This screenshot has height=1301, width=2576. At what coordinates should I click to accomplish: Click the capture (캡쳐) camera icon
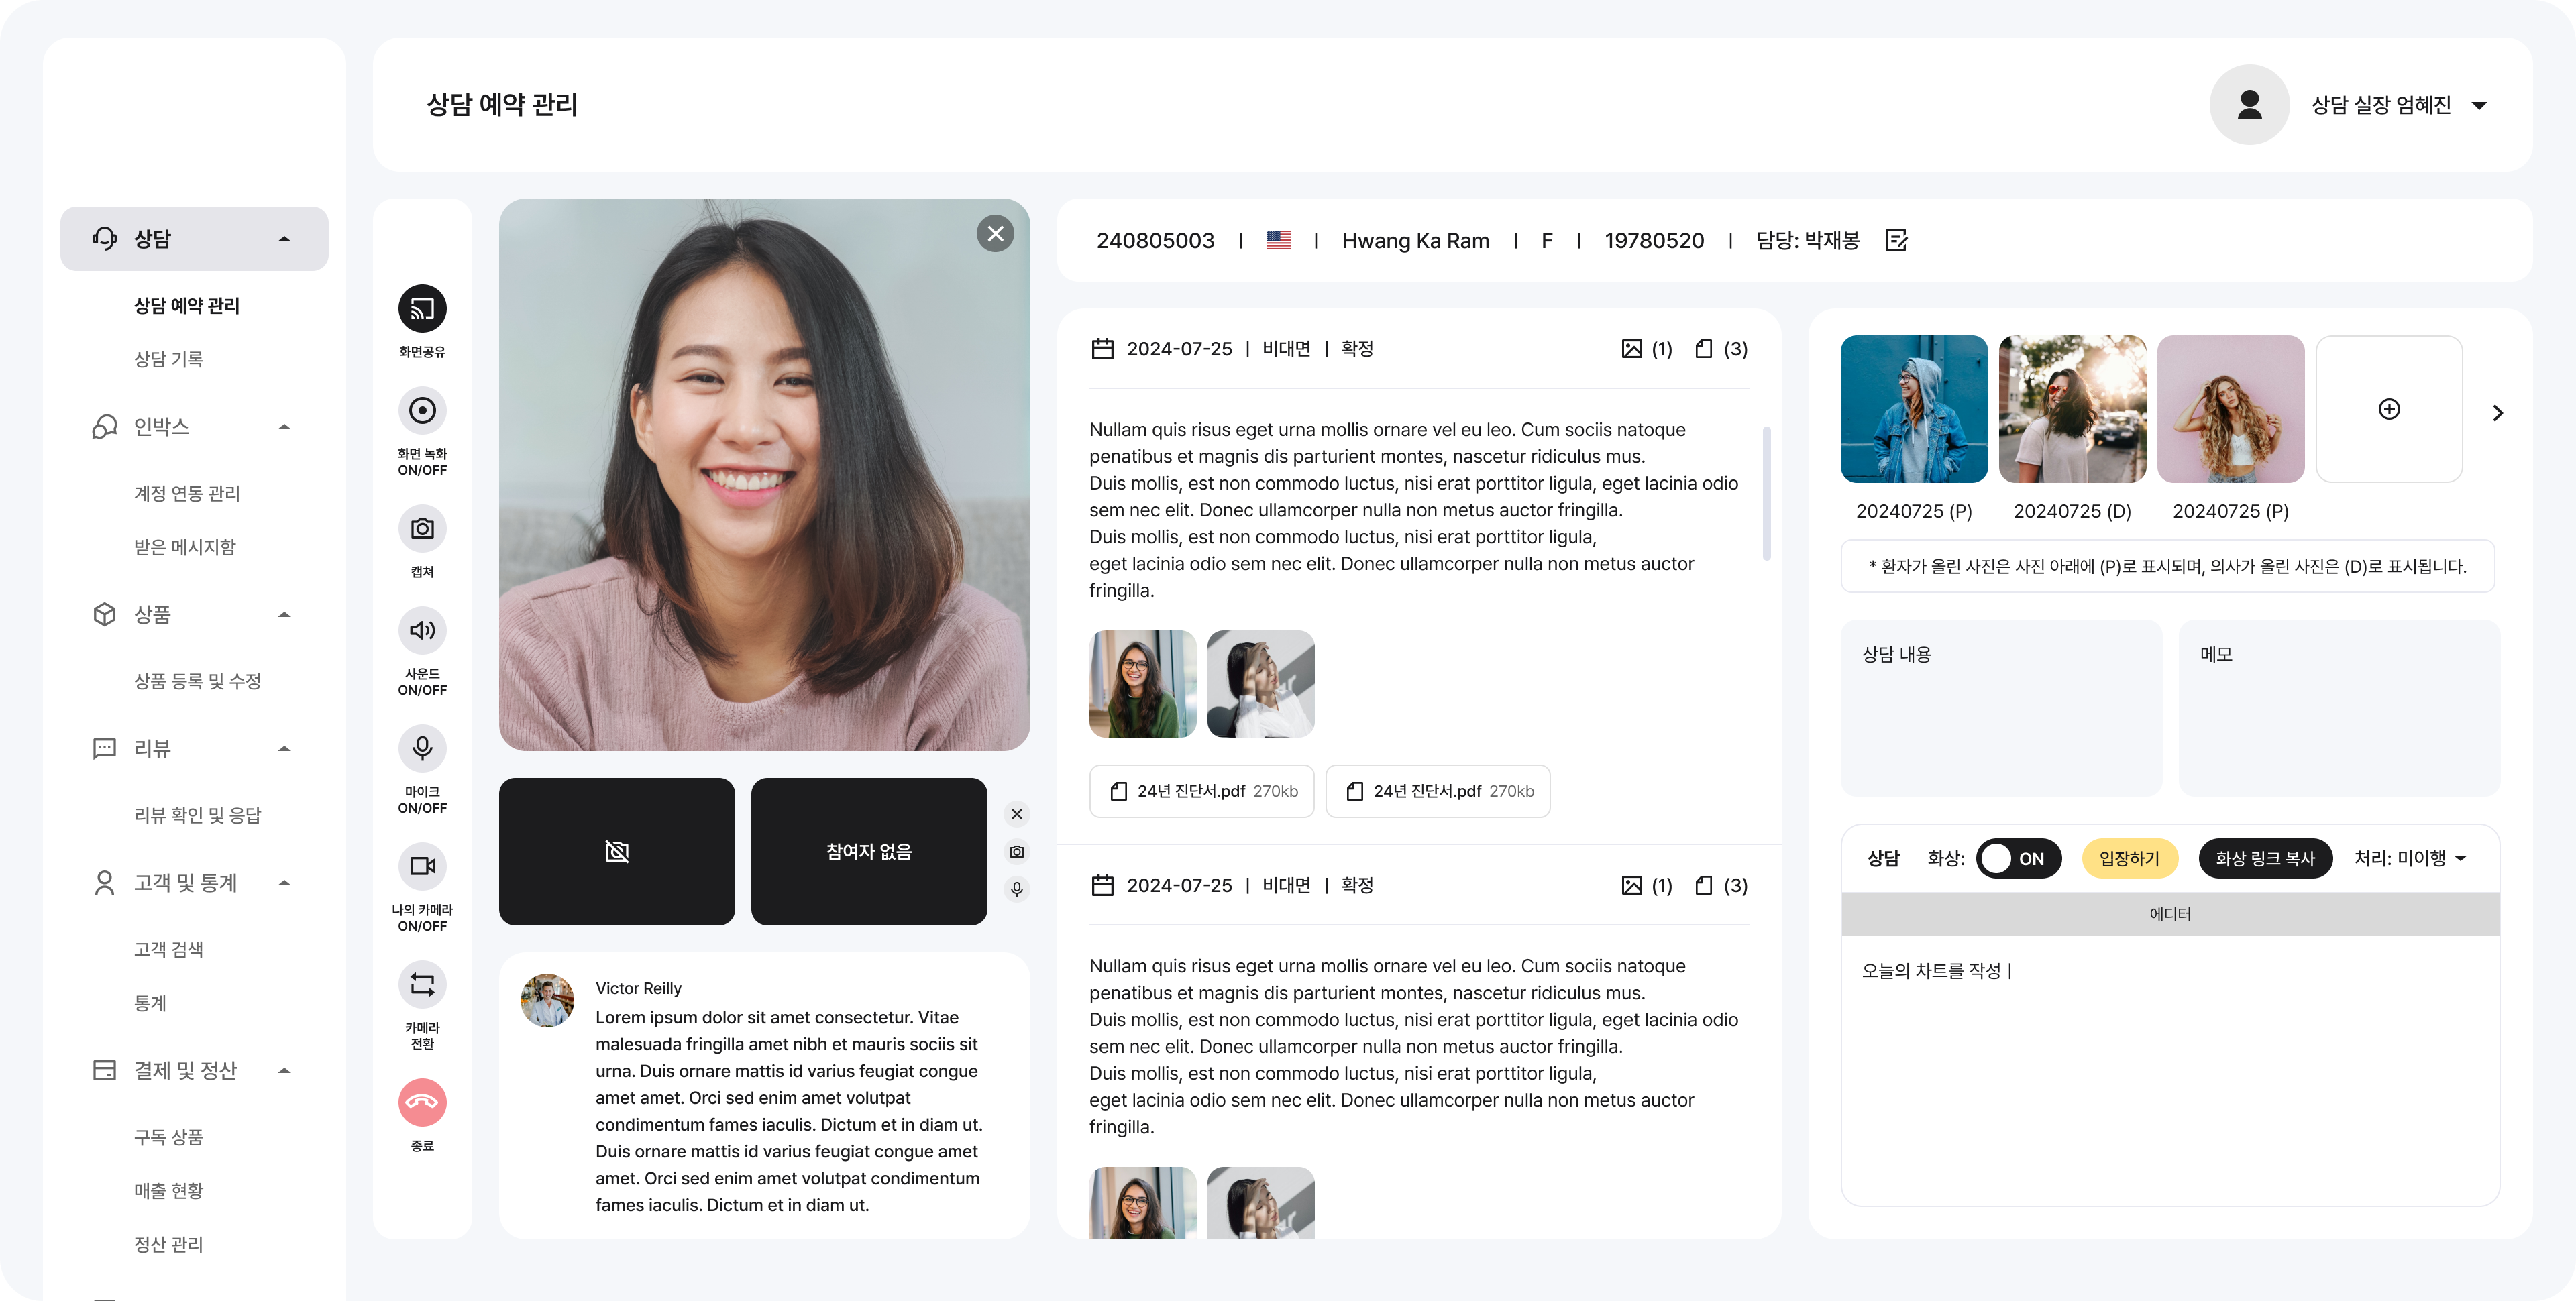pyautogui.click(x=422, y=528)
